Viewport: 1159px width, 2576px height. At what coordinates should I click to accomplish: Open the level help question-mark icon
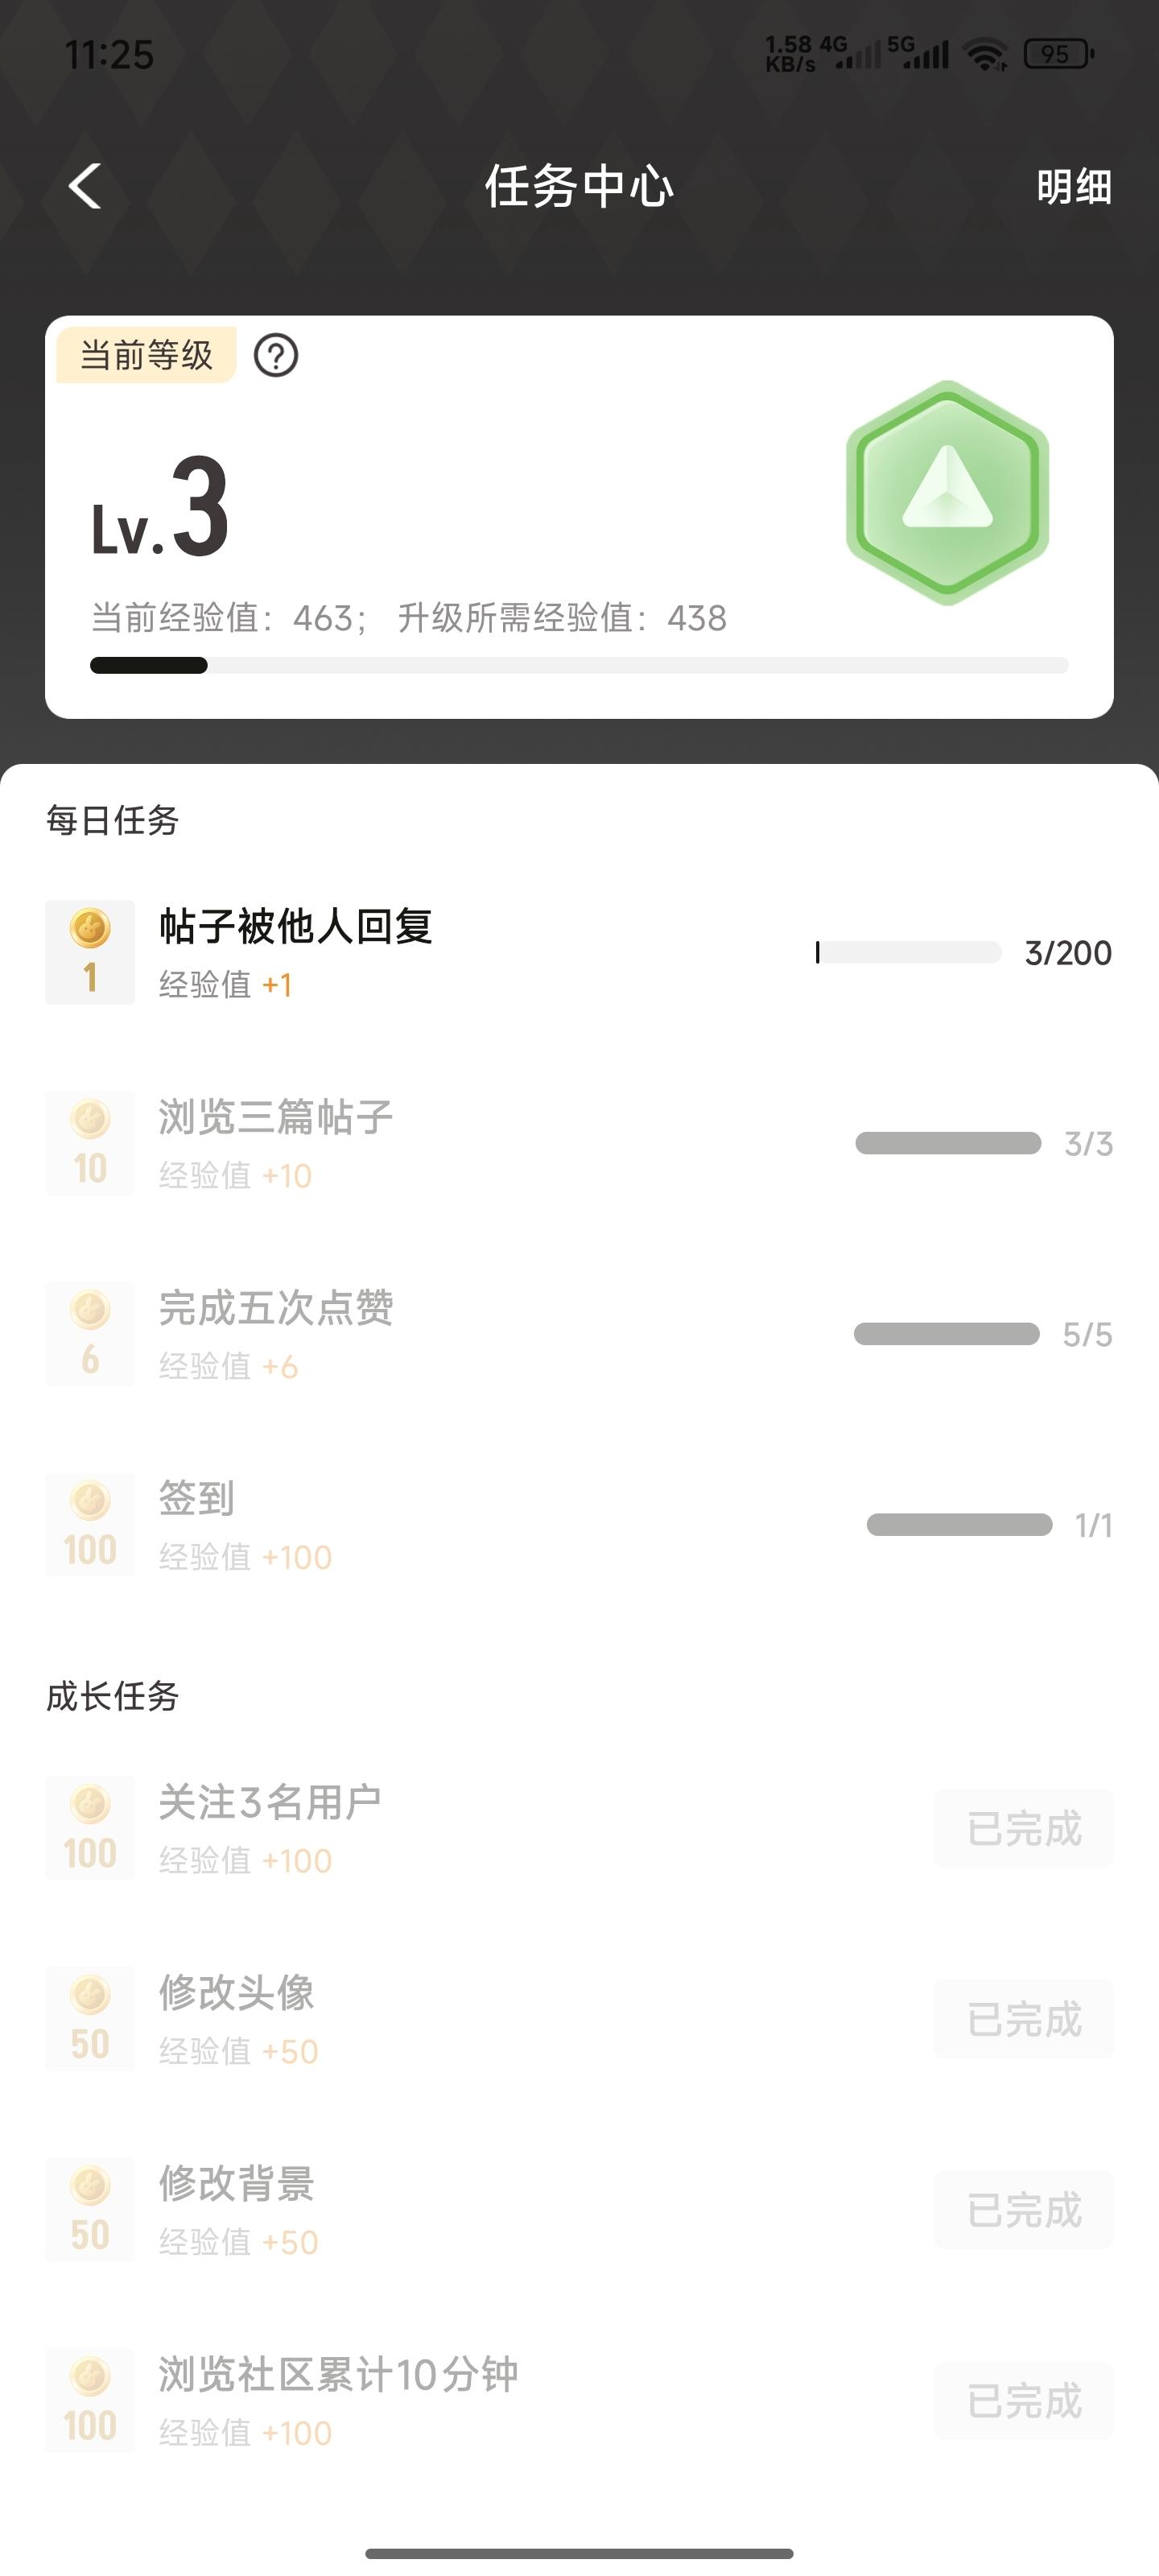(x=276, y=355)
